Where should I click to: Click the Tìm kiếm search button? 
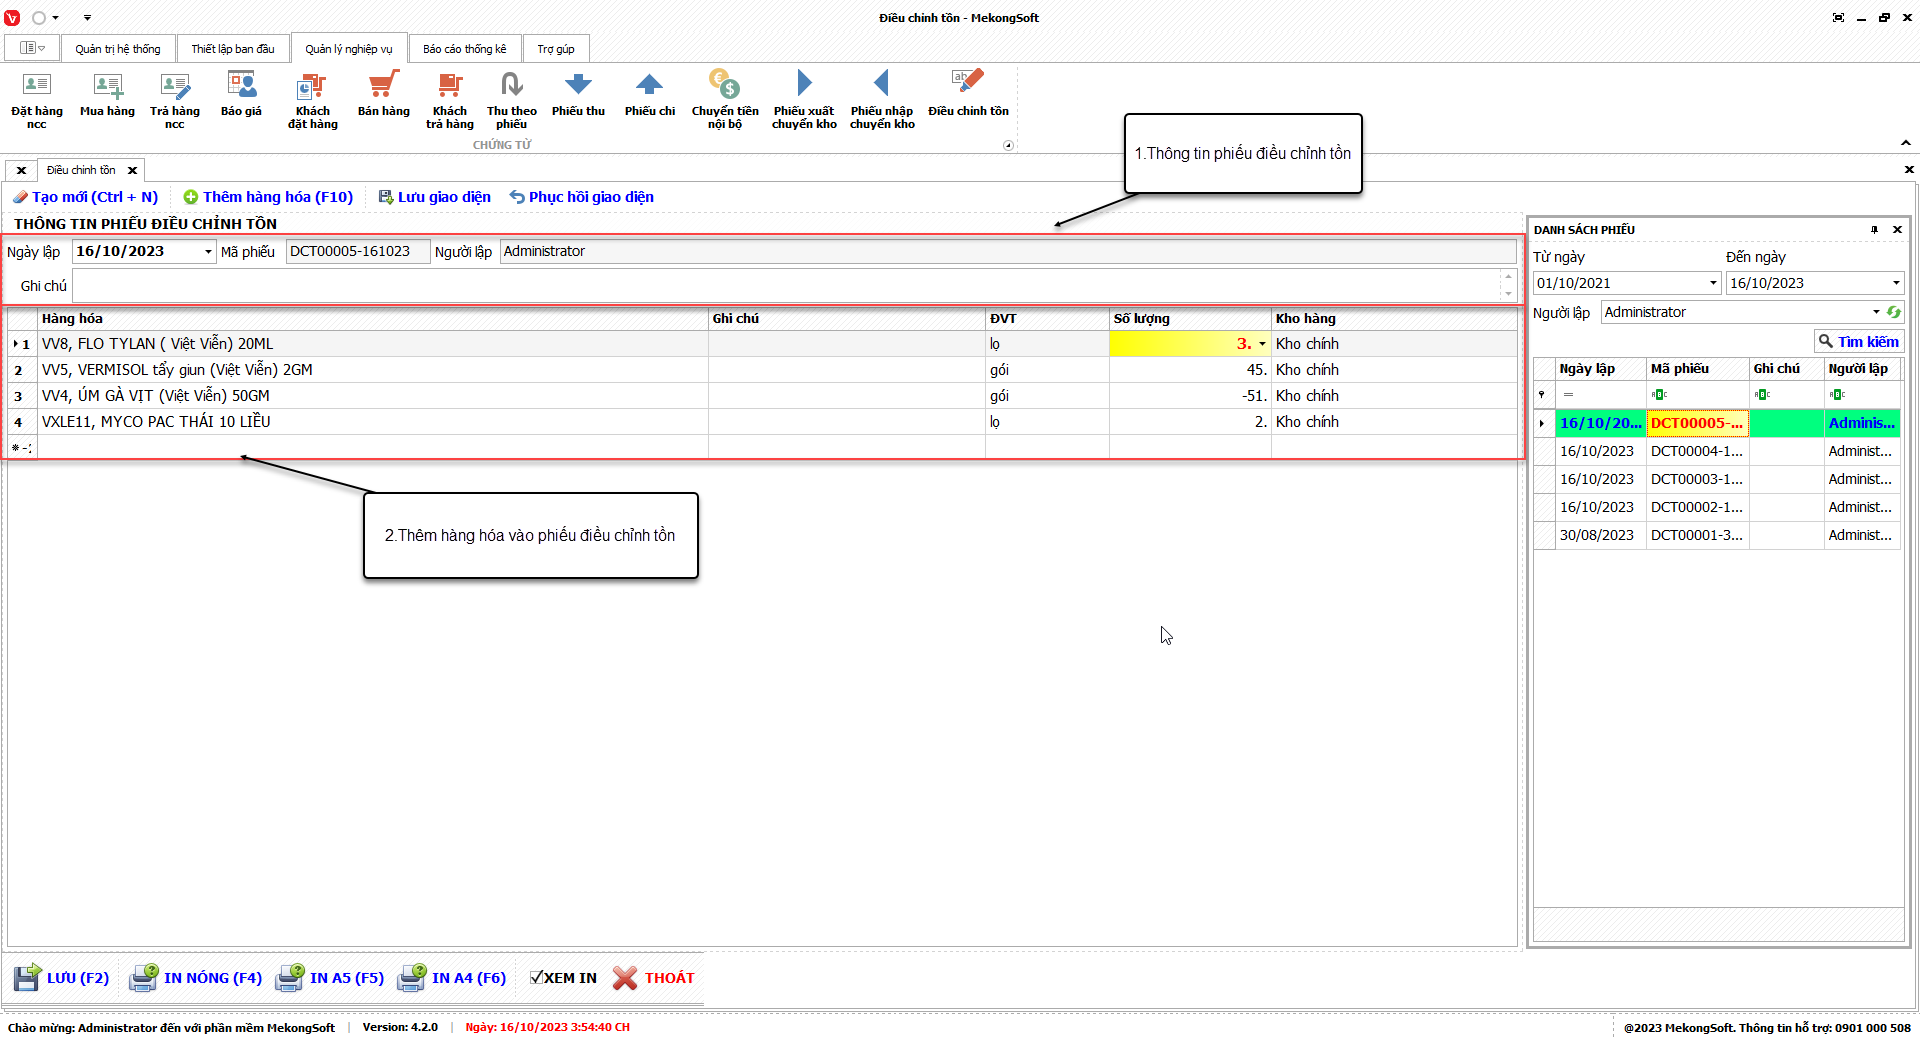coord(1858,342)
